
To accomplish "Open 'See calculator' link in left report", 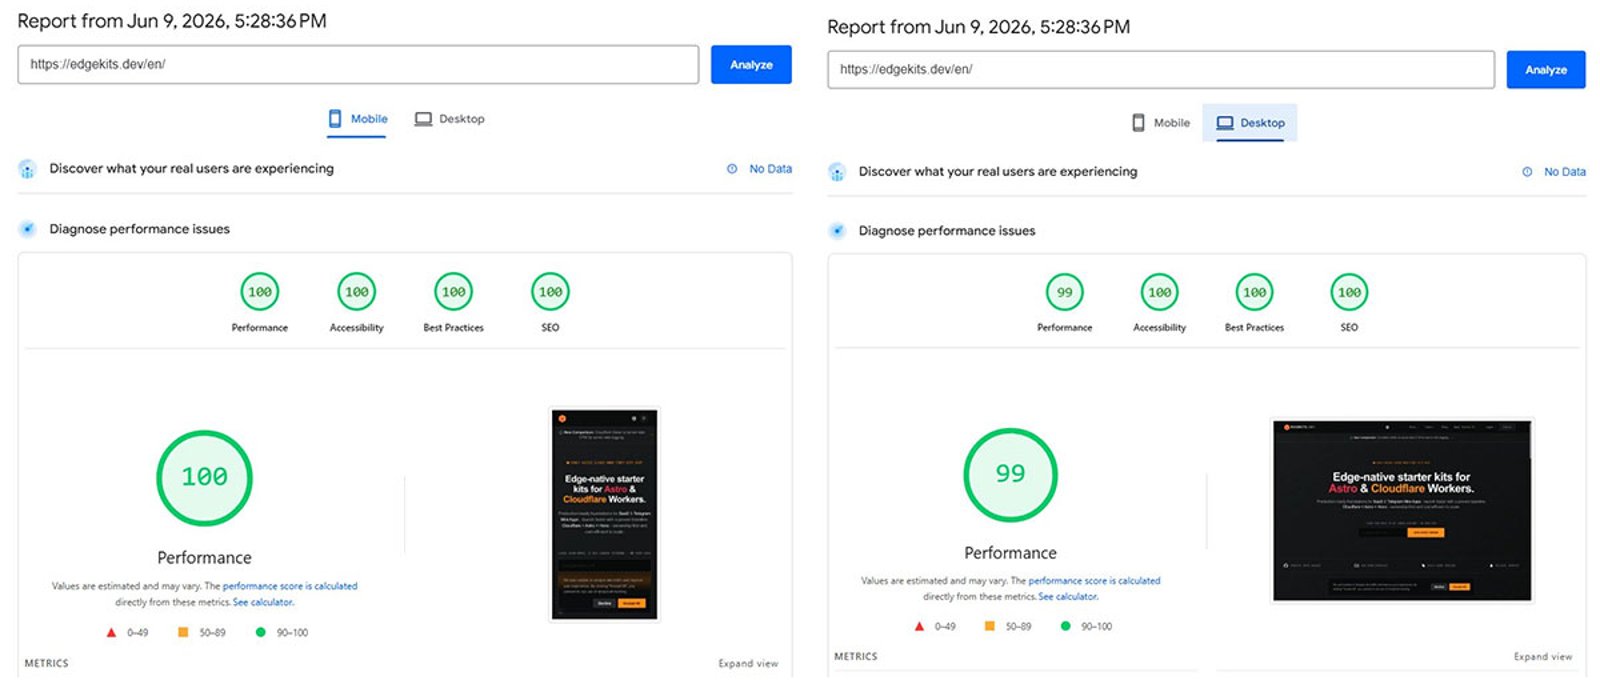I will click(x=263, y=602).
